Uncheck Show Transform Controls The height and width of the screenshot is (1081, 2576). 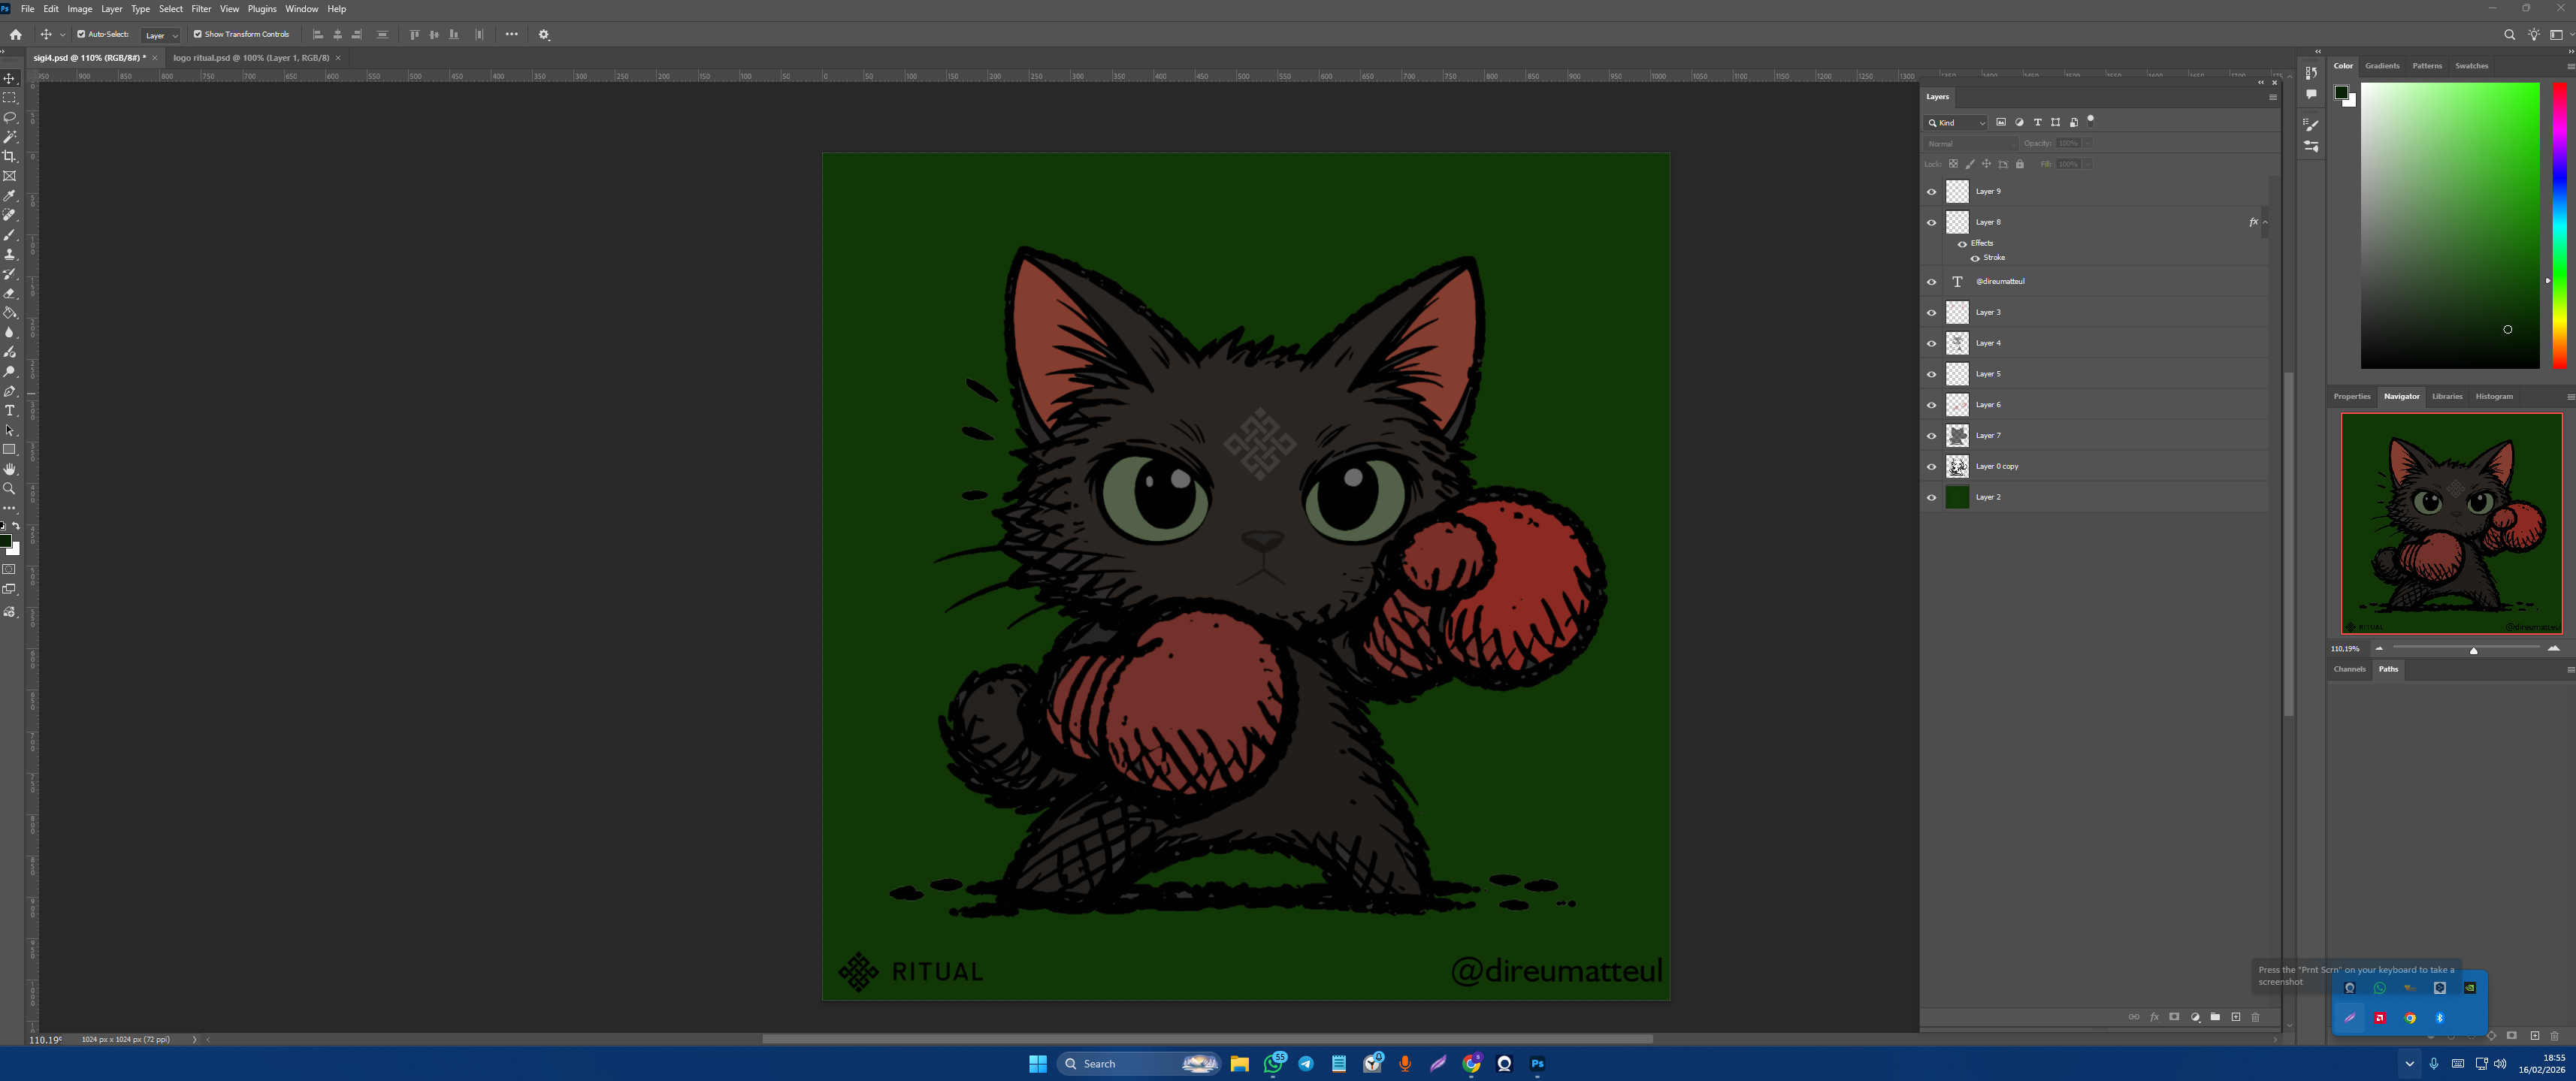coord(197,34)
